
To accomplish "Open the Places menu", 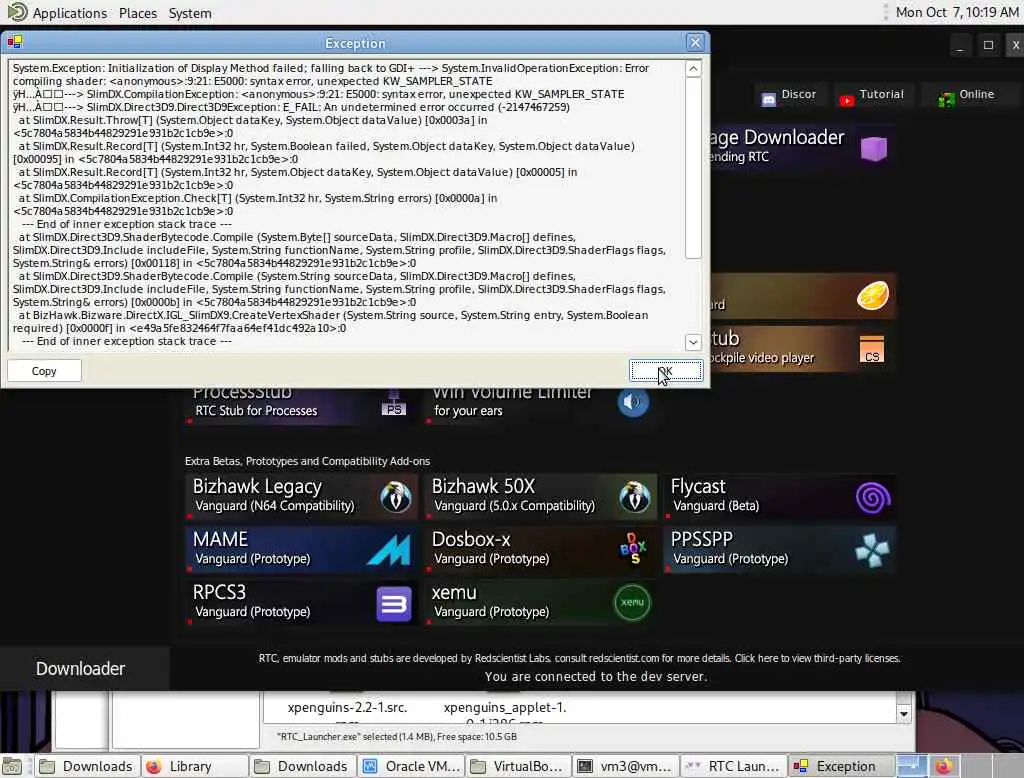I will coord(138,13).
